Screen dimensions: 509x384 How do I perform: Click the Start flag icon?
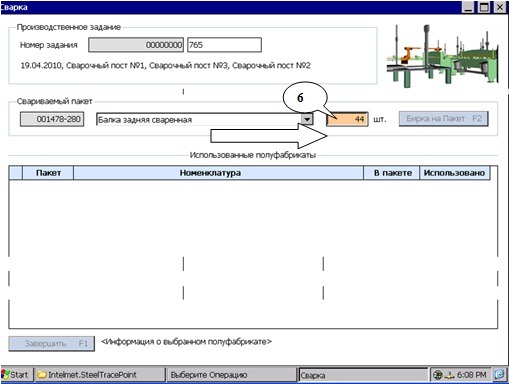click(5, 375)
